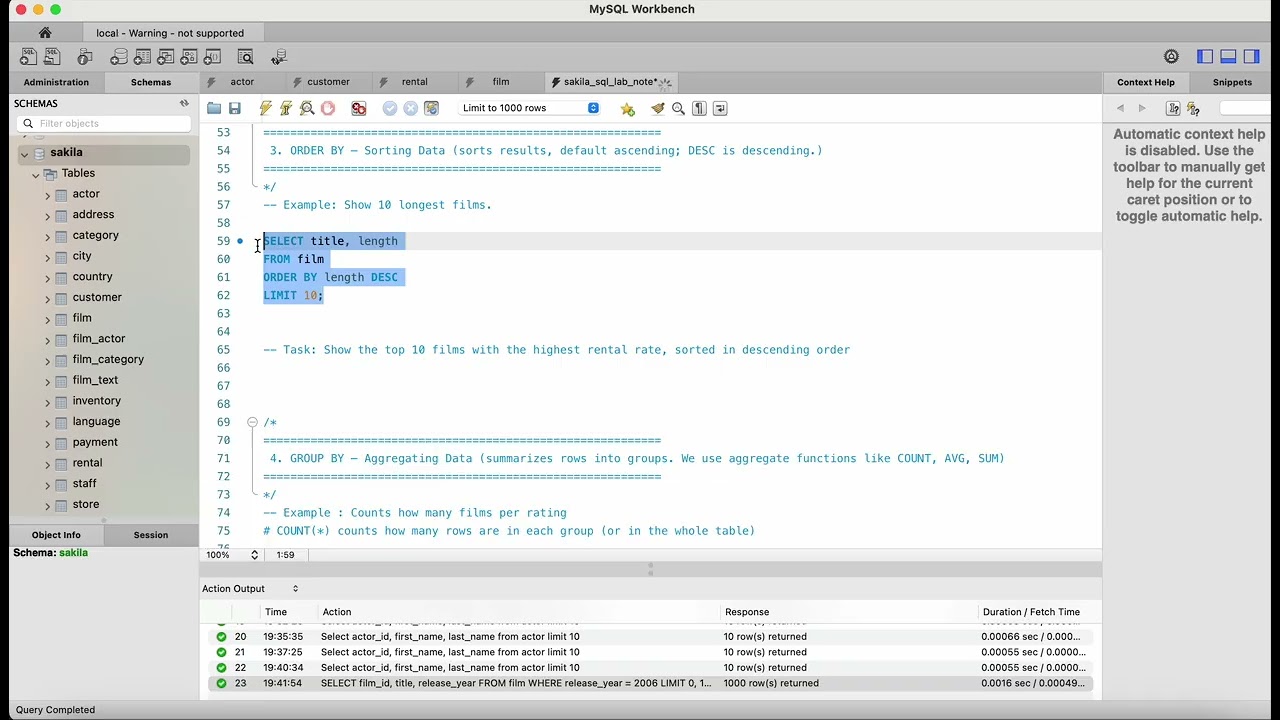Commit the transaction icon
This screenshot has width=1280, height=720.
tap(390, 108)
